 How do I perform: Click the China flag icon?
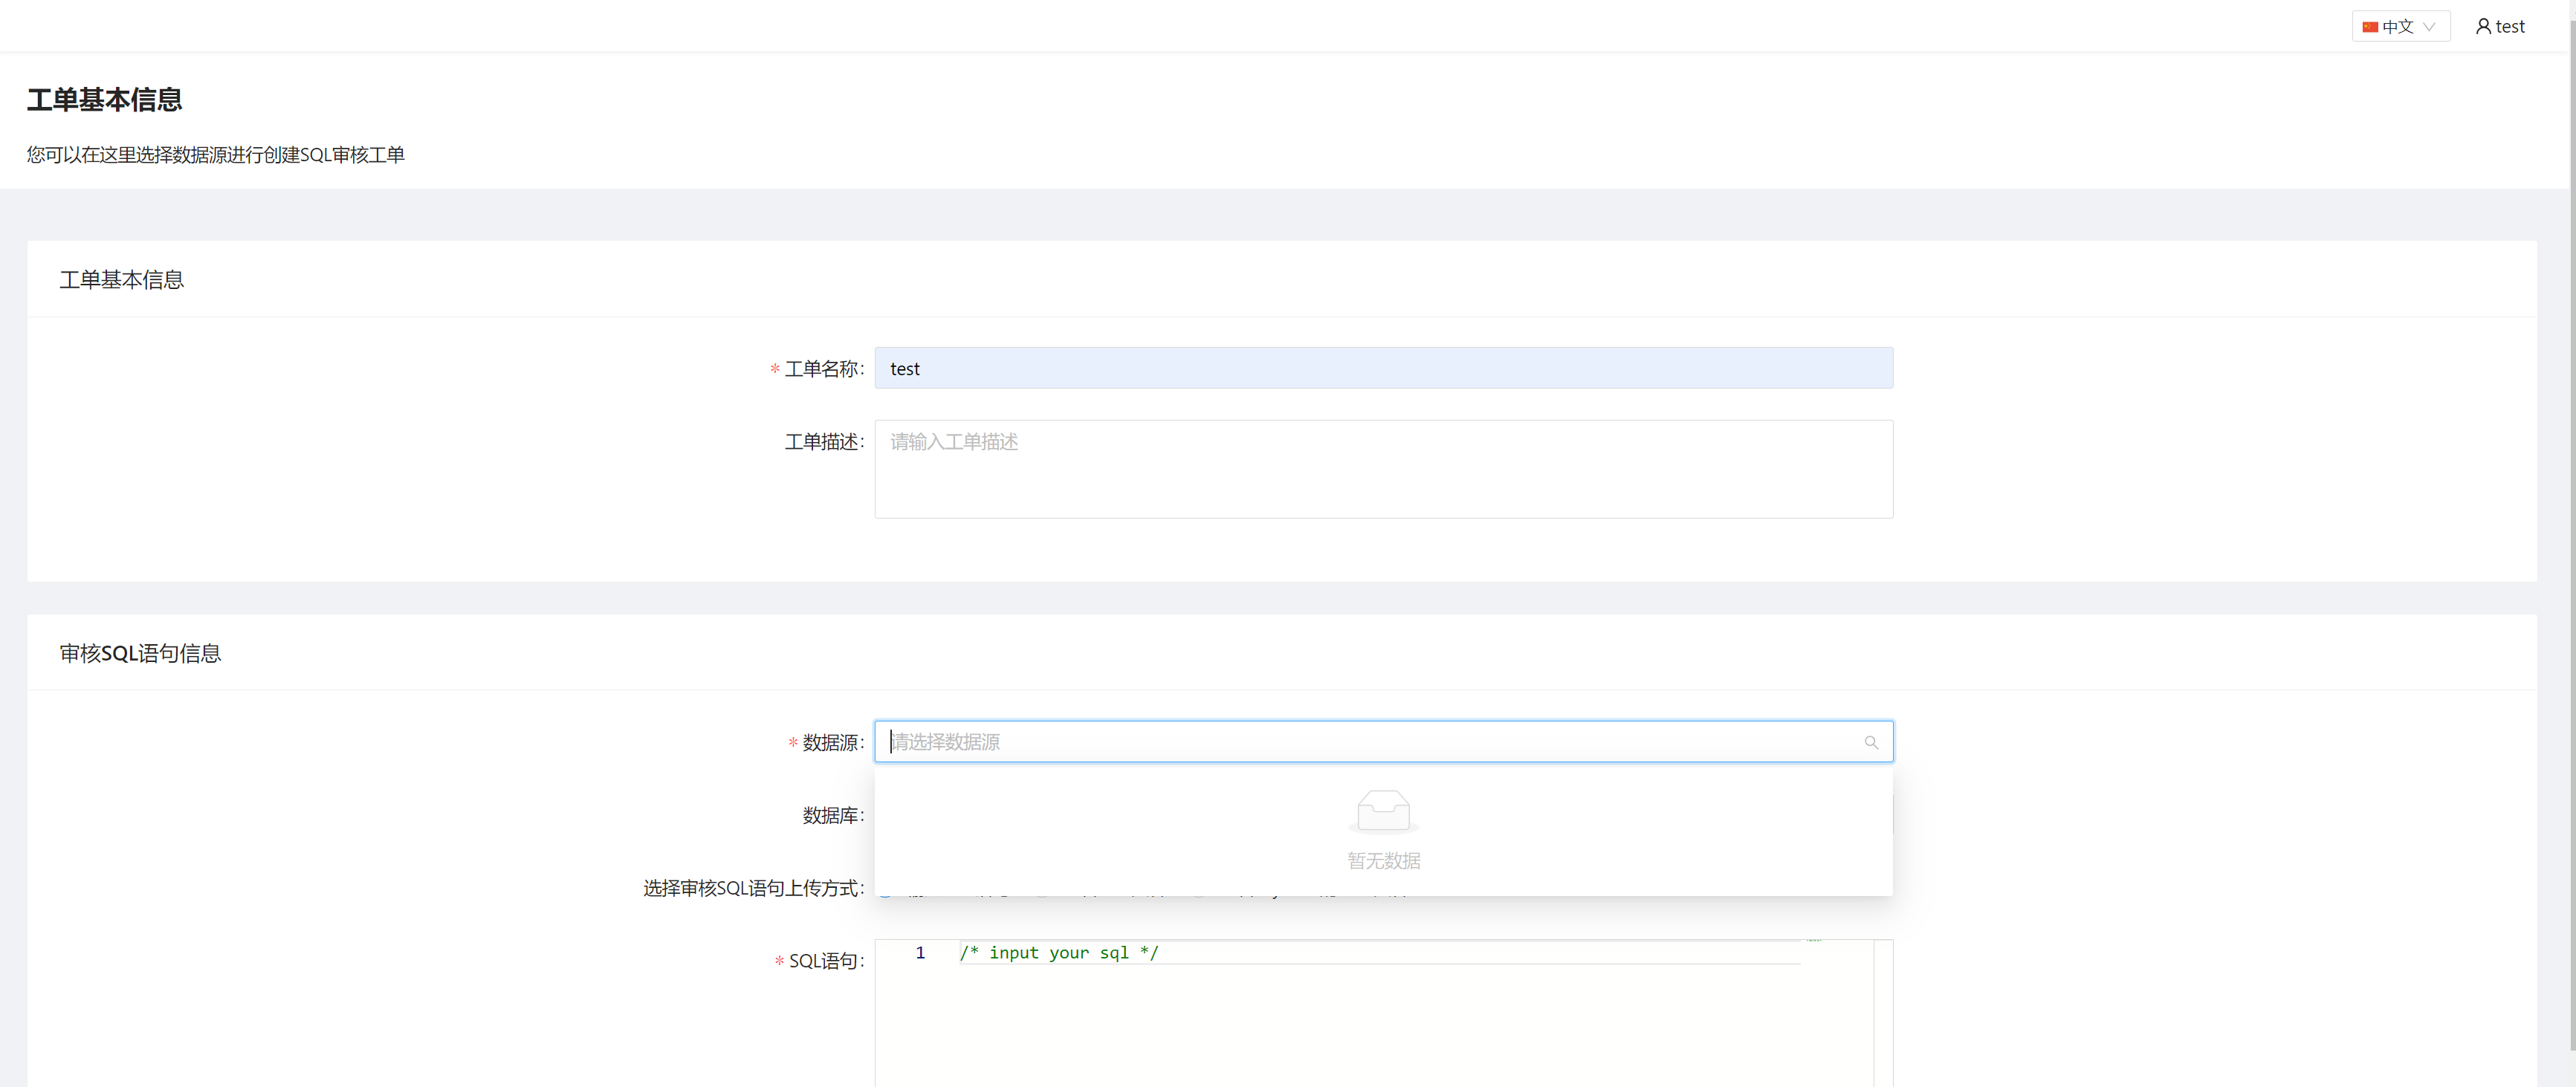point(2370,27)
